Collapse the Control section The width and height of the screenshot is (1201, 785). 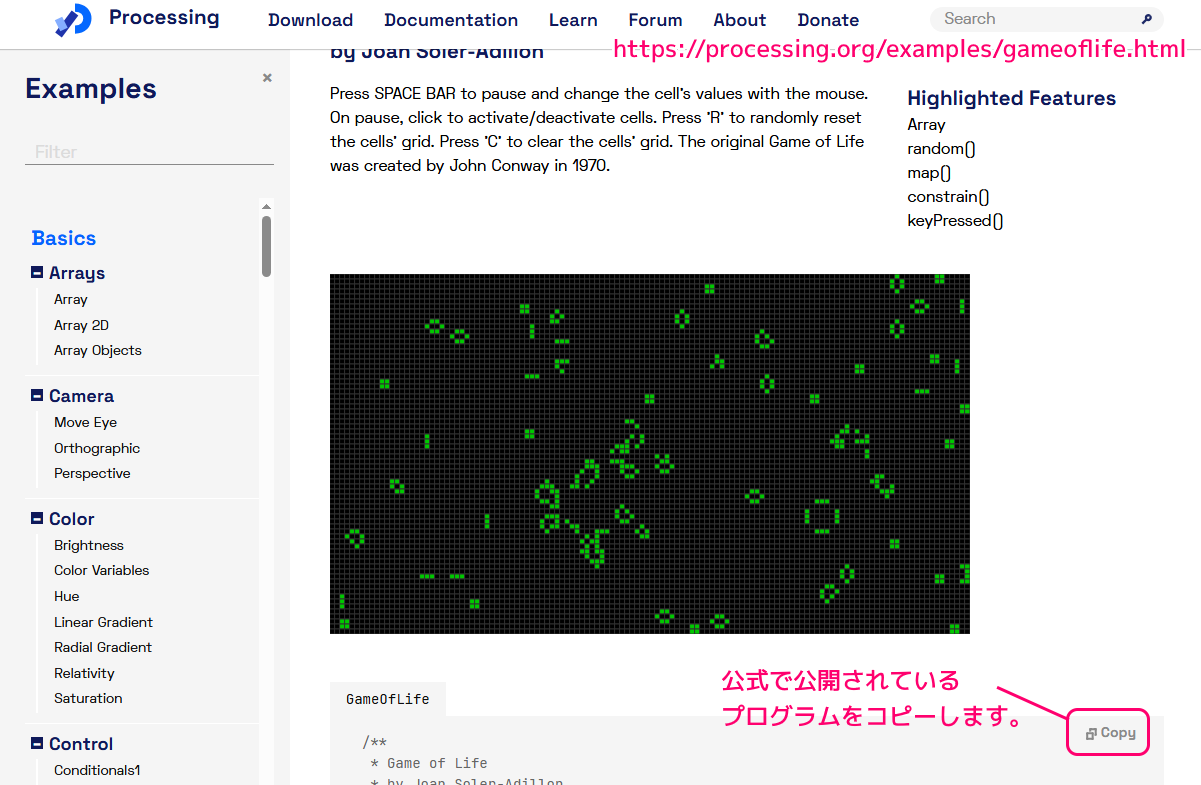[36, 744]
